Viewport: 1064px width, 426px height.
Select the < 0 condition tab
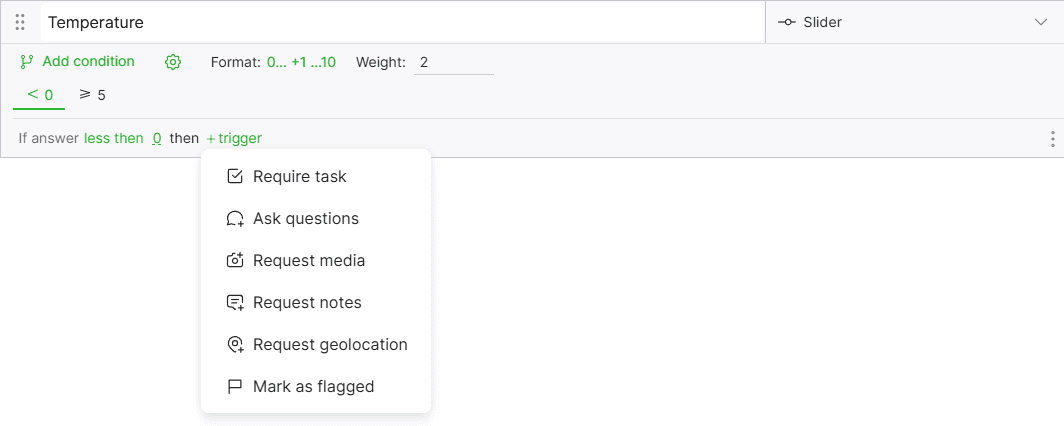39,95
